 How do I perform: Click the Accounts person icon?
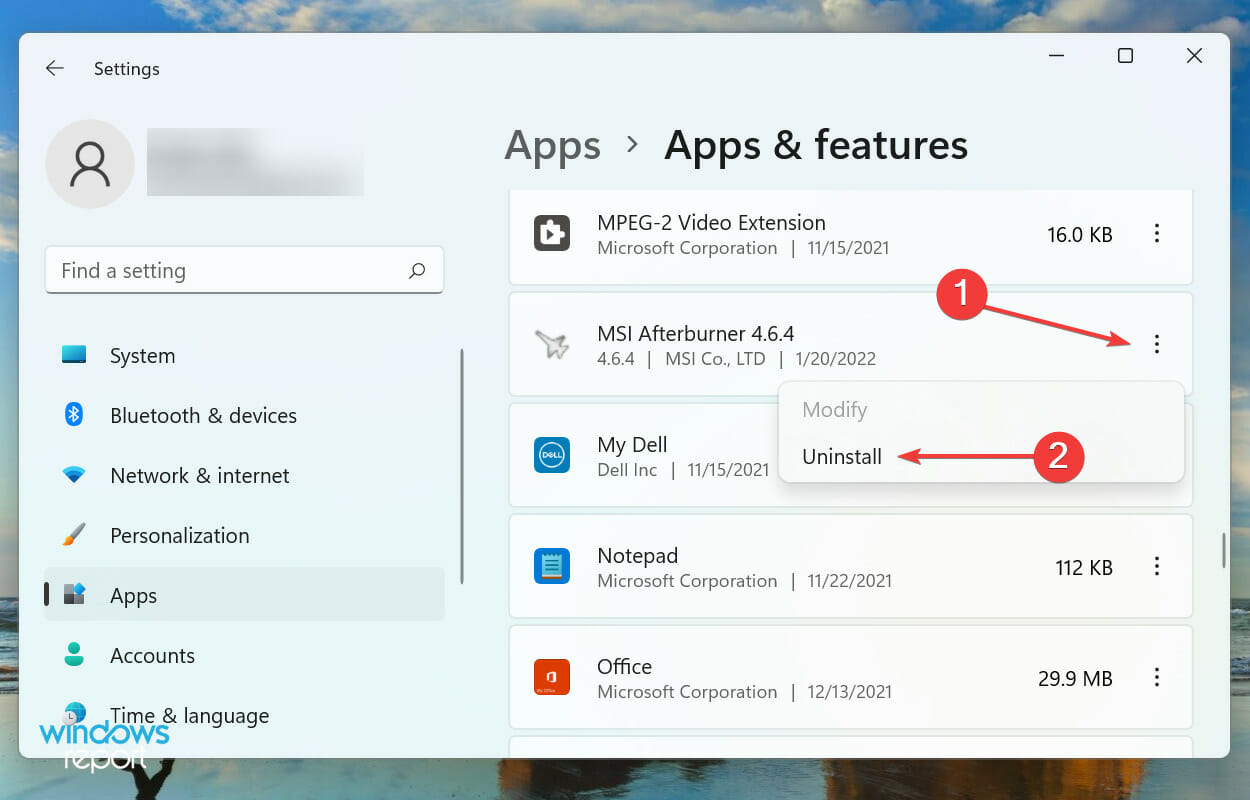(74, 655)
